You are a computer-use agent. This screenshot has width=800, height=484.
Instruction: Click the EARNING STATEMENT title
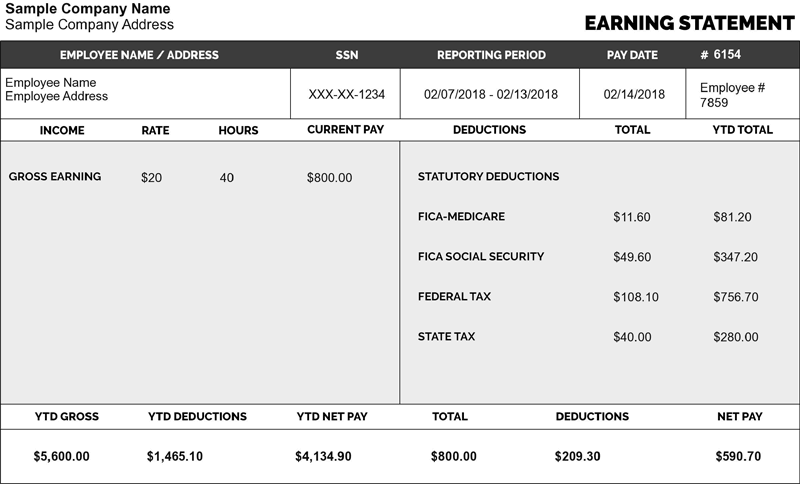[x=688, y=22]
